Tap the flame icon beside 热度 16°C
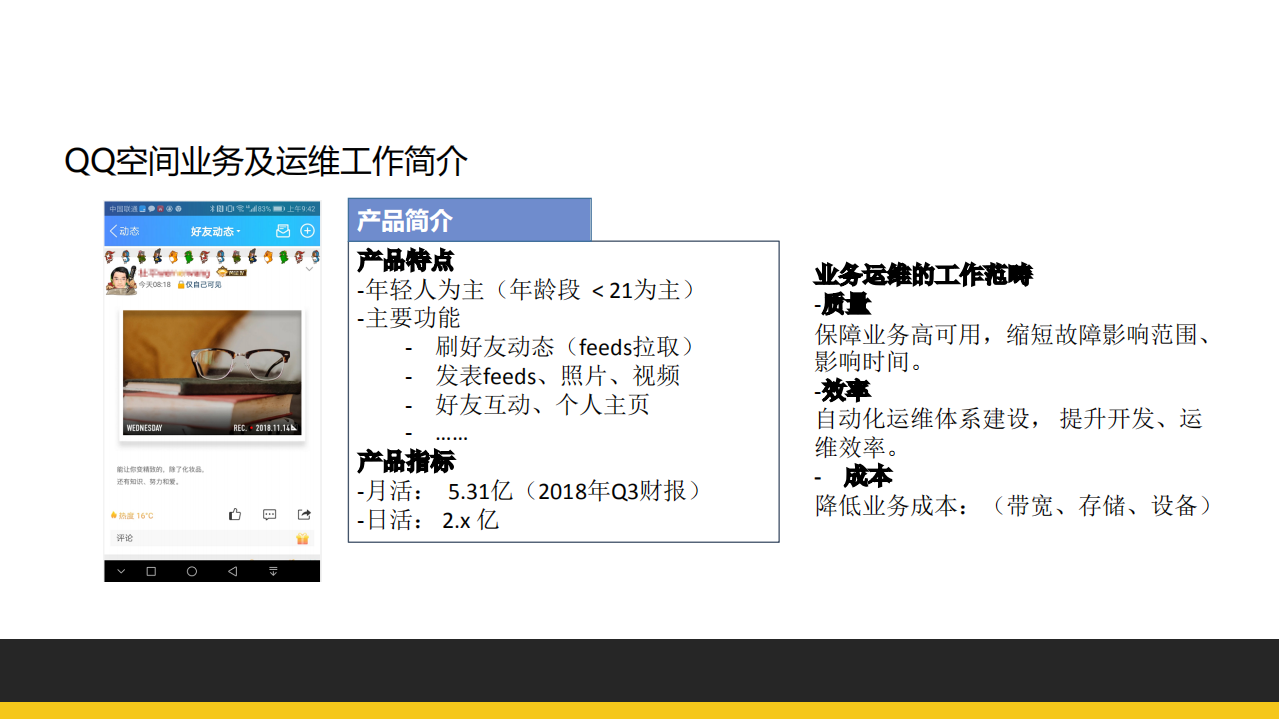This screenshot has width=1279, height=719. [x=113, y=515]
